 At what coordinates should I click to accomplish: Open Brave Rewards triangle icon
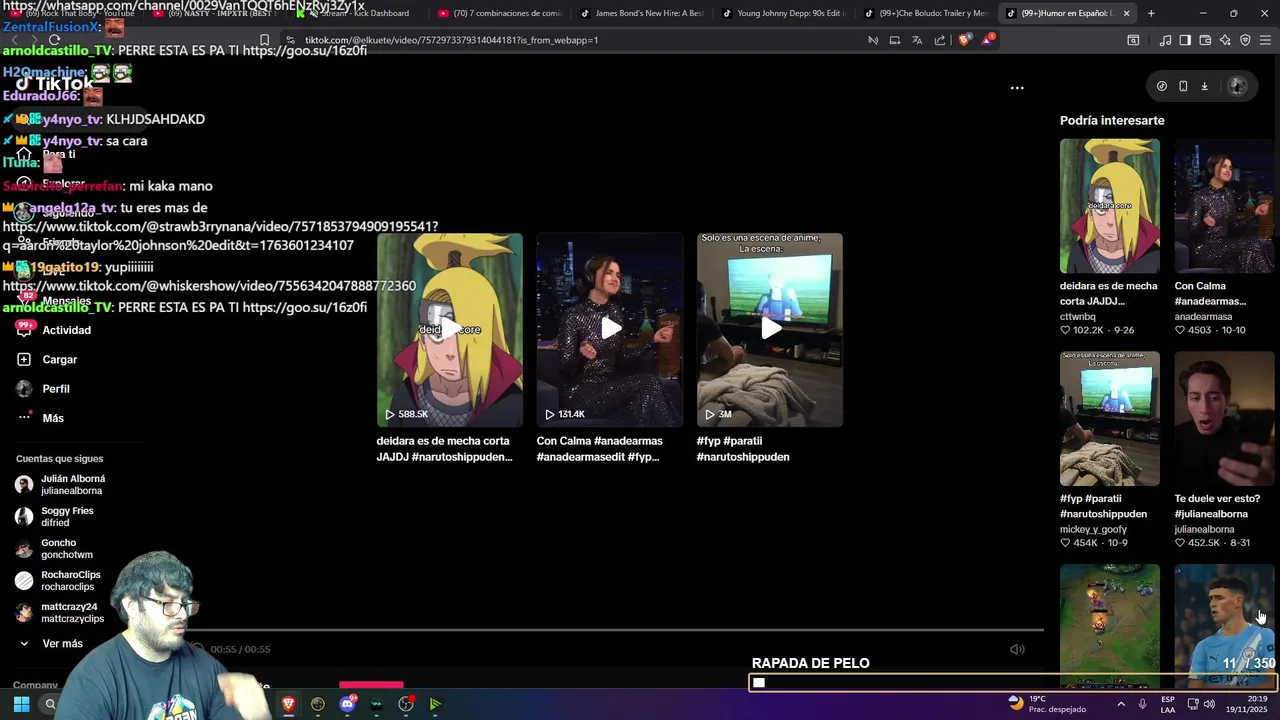pos(988,40)
